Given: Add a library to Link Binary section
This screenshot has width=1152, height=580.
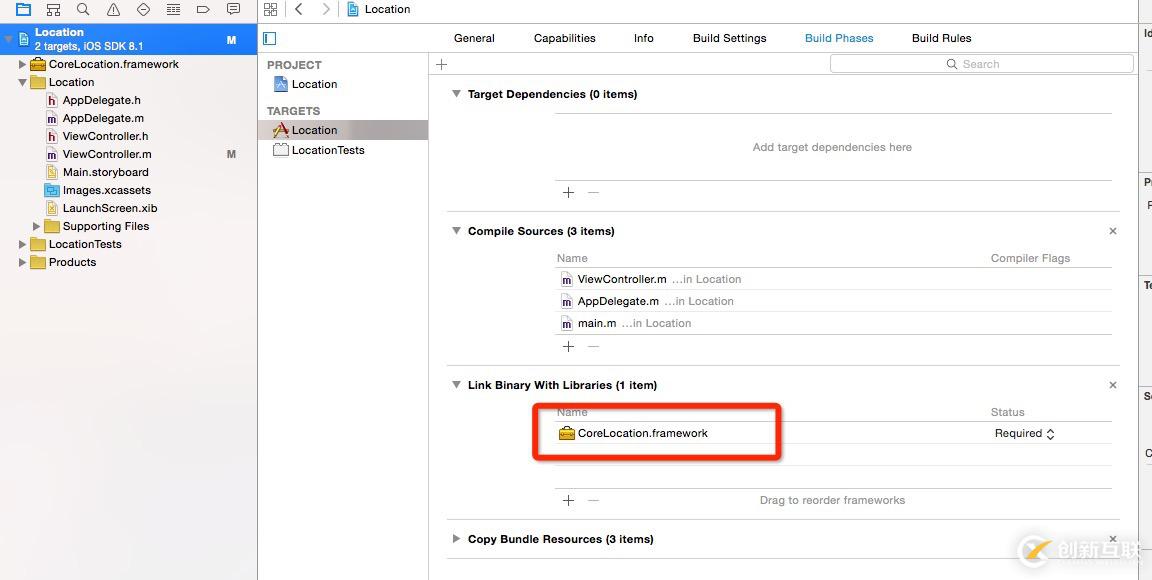Looking at the screenshot, I should (x=568, y=500).
